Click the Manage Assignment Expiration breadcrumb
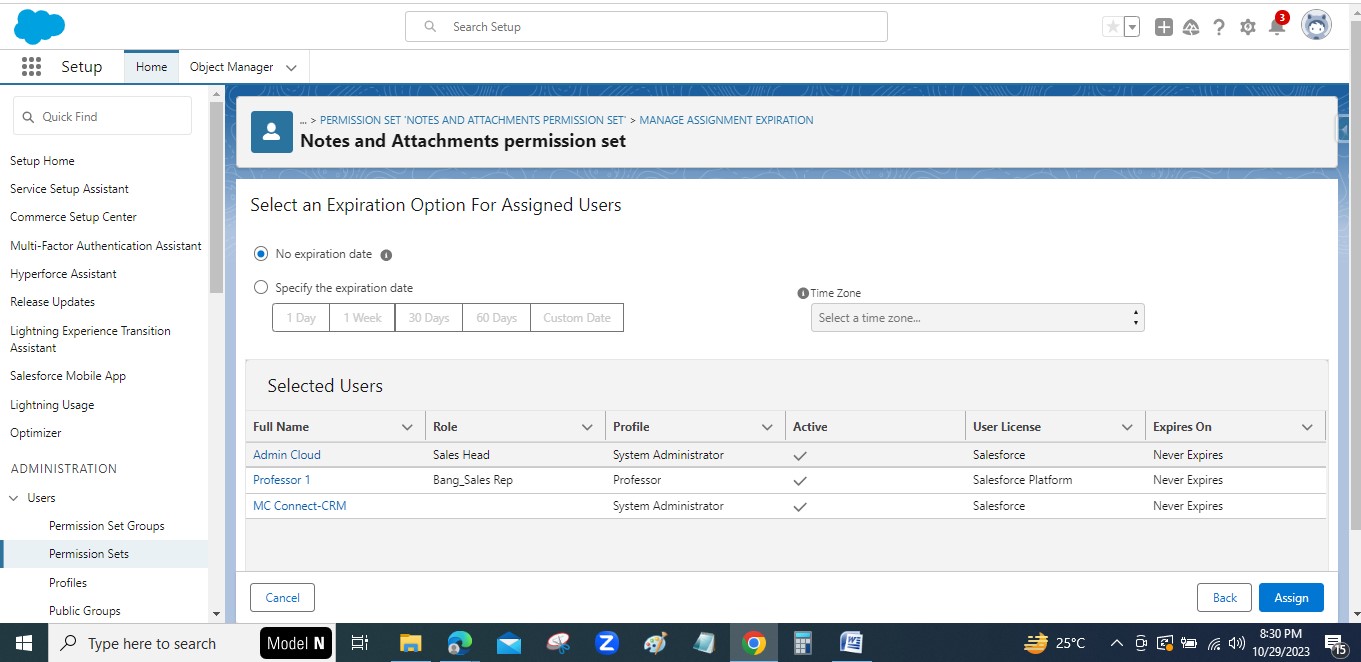This screenshot has height=662, width=1361. (x=726, y=120)
